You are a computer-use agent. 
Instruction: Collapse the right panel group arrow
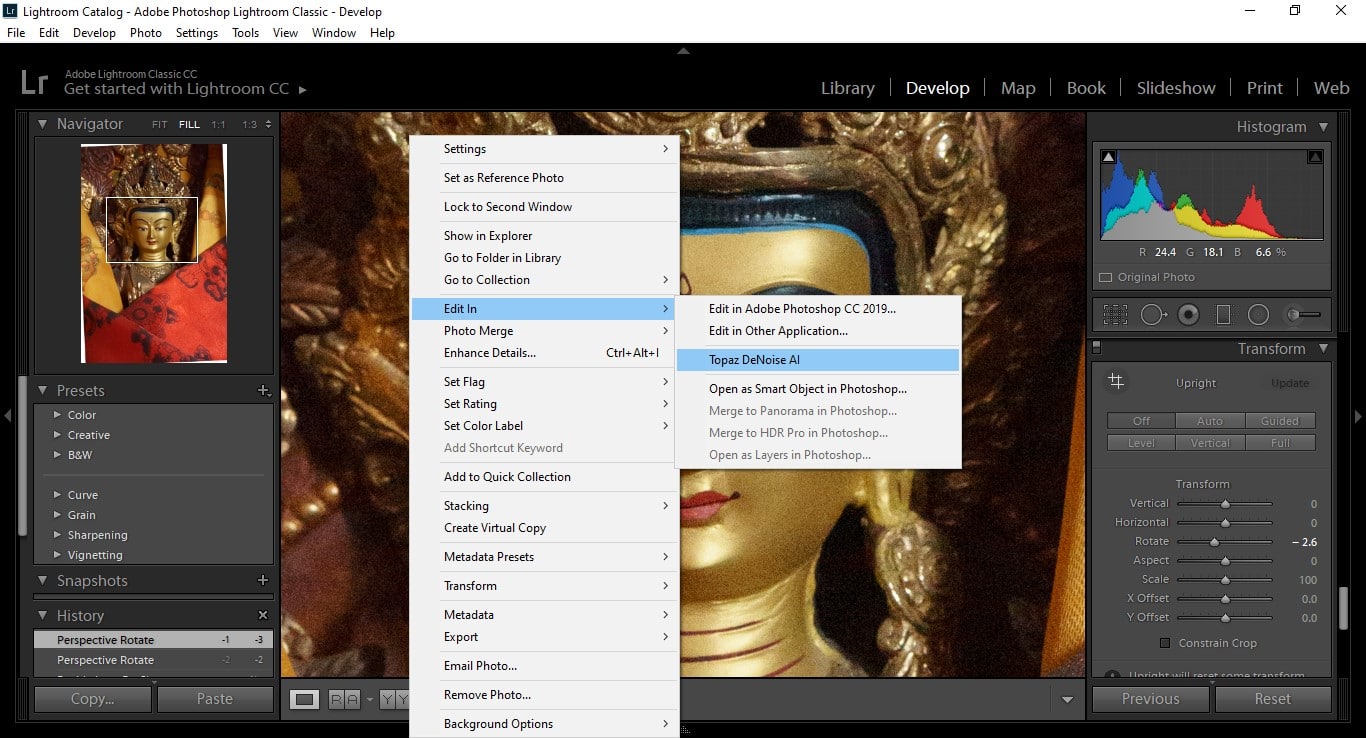pyautogui.click(x=1358, y=416)
